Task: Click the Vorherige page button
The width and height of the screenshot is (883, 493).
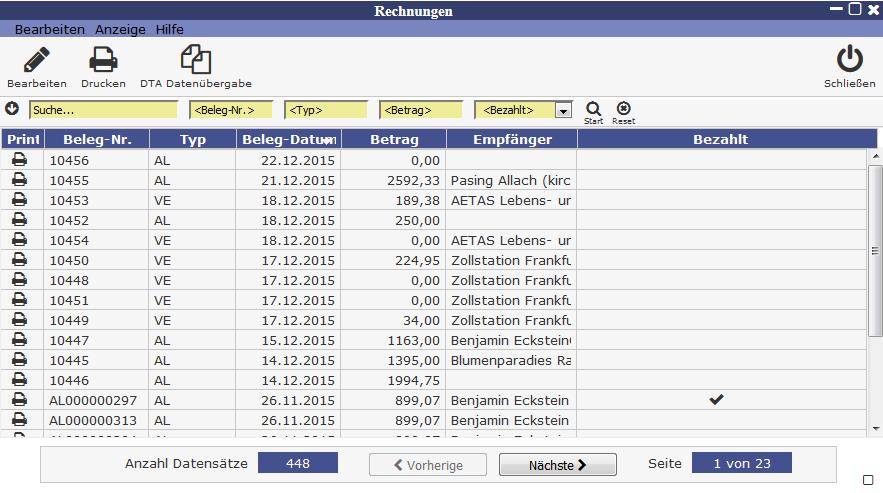Action: tap(428, 465)
